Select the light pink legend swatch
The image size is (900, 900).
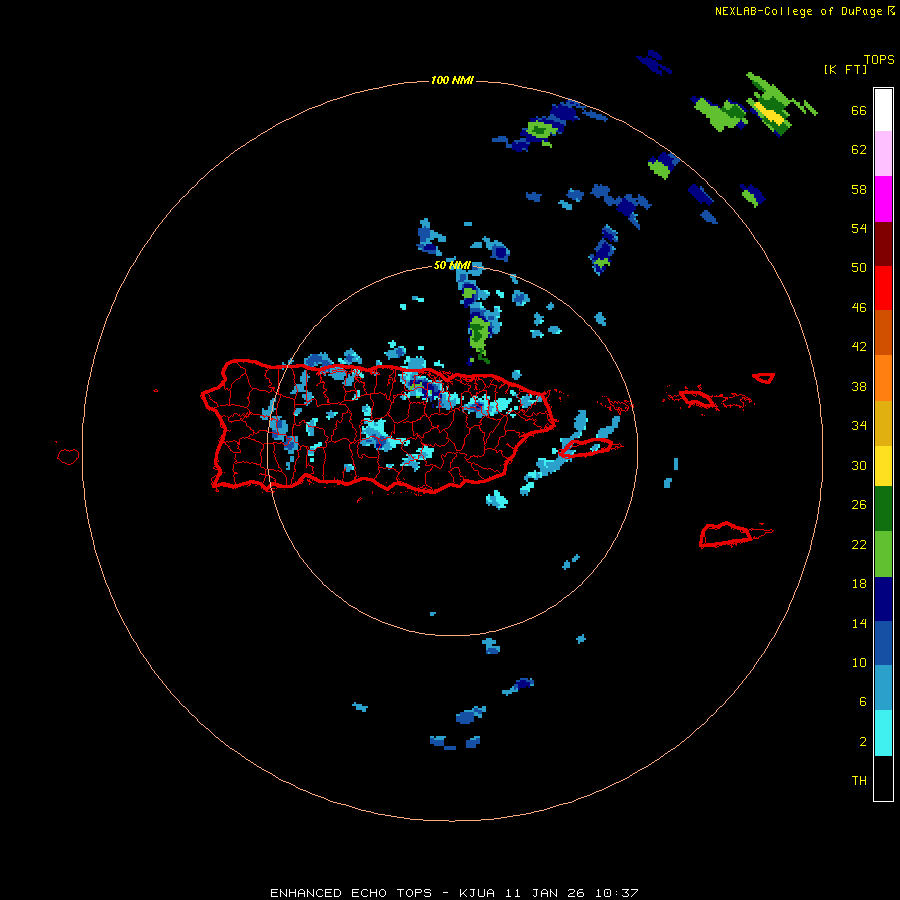click(883, 154)
